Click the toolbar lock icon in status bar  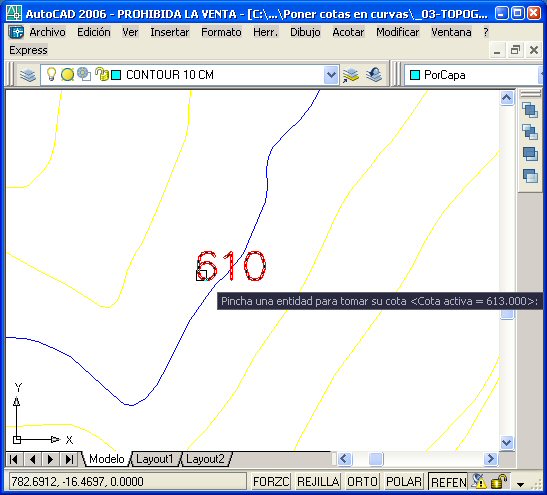pyautogui.click(x=499, y=482)
